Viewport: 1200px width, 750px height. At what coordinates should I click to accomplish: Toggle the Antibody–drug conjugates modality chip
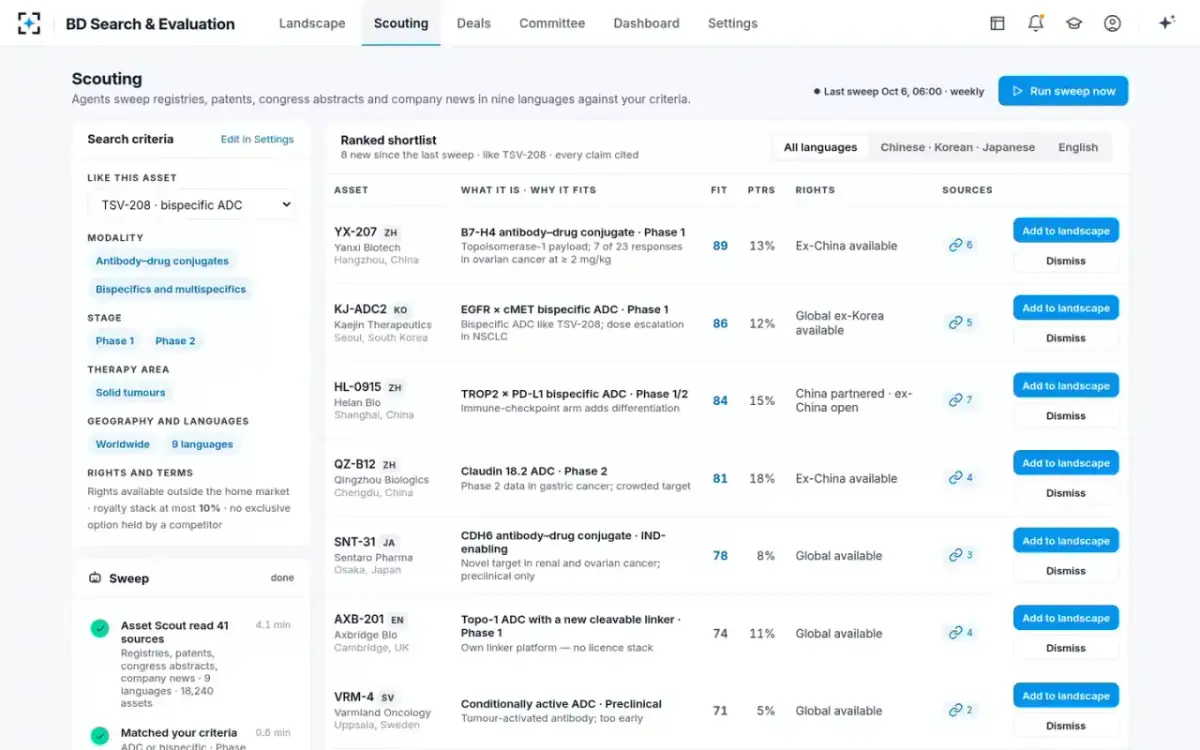click(x=162, y=261)
